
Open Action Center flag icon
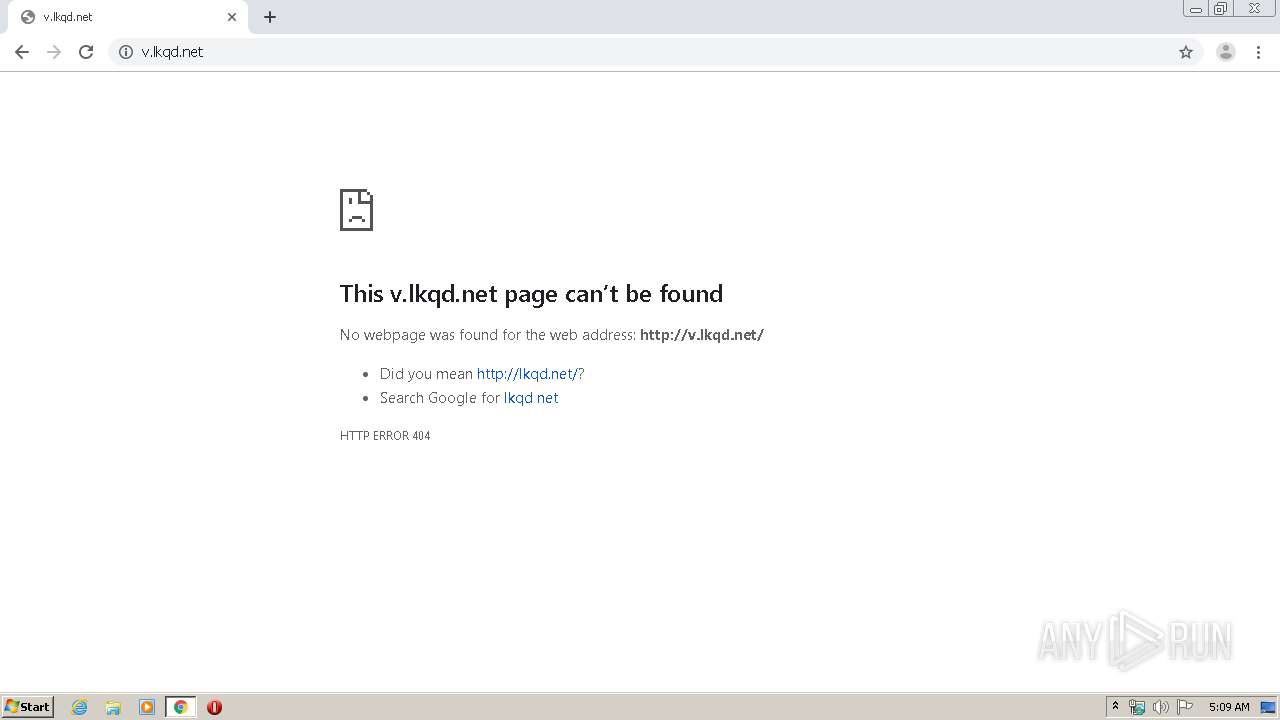tap(1185, 707)
